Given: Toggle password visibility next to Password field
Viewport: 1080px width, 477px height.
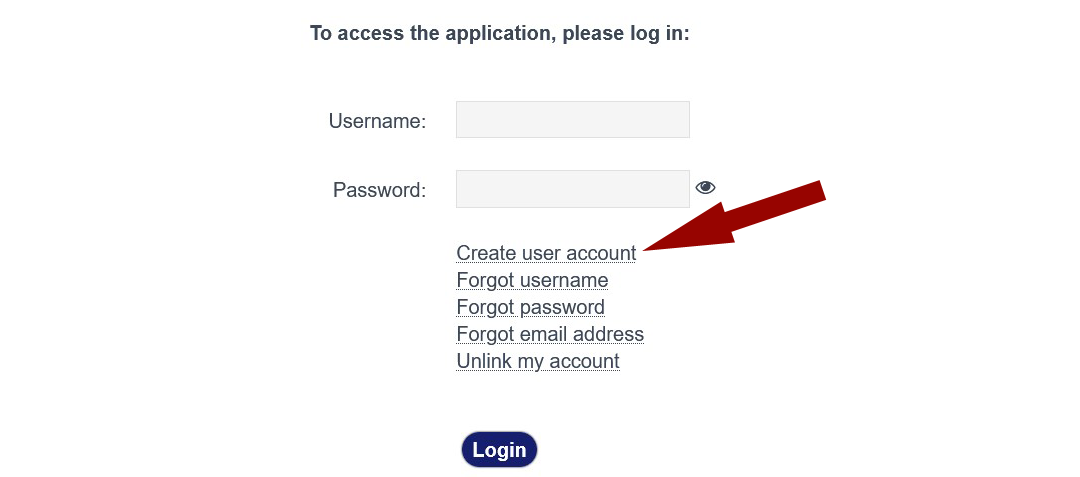Looking at the screenshot, I should click(705, 187).
